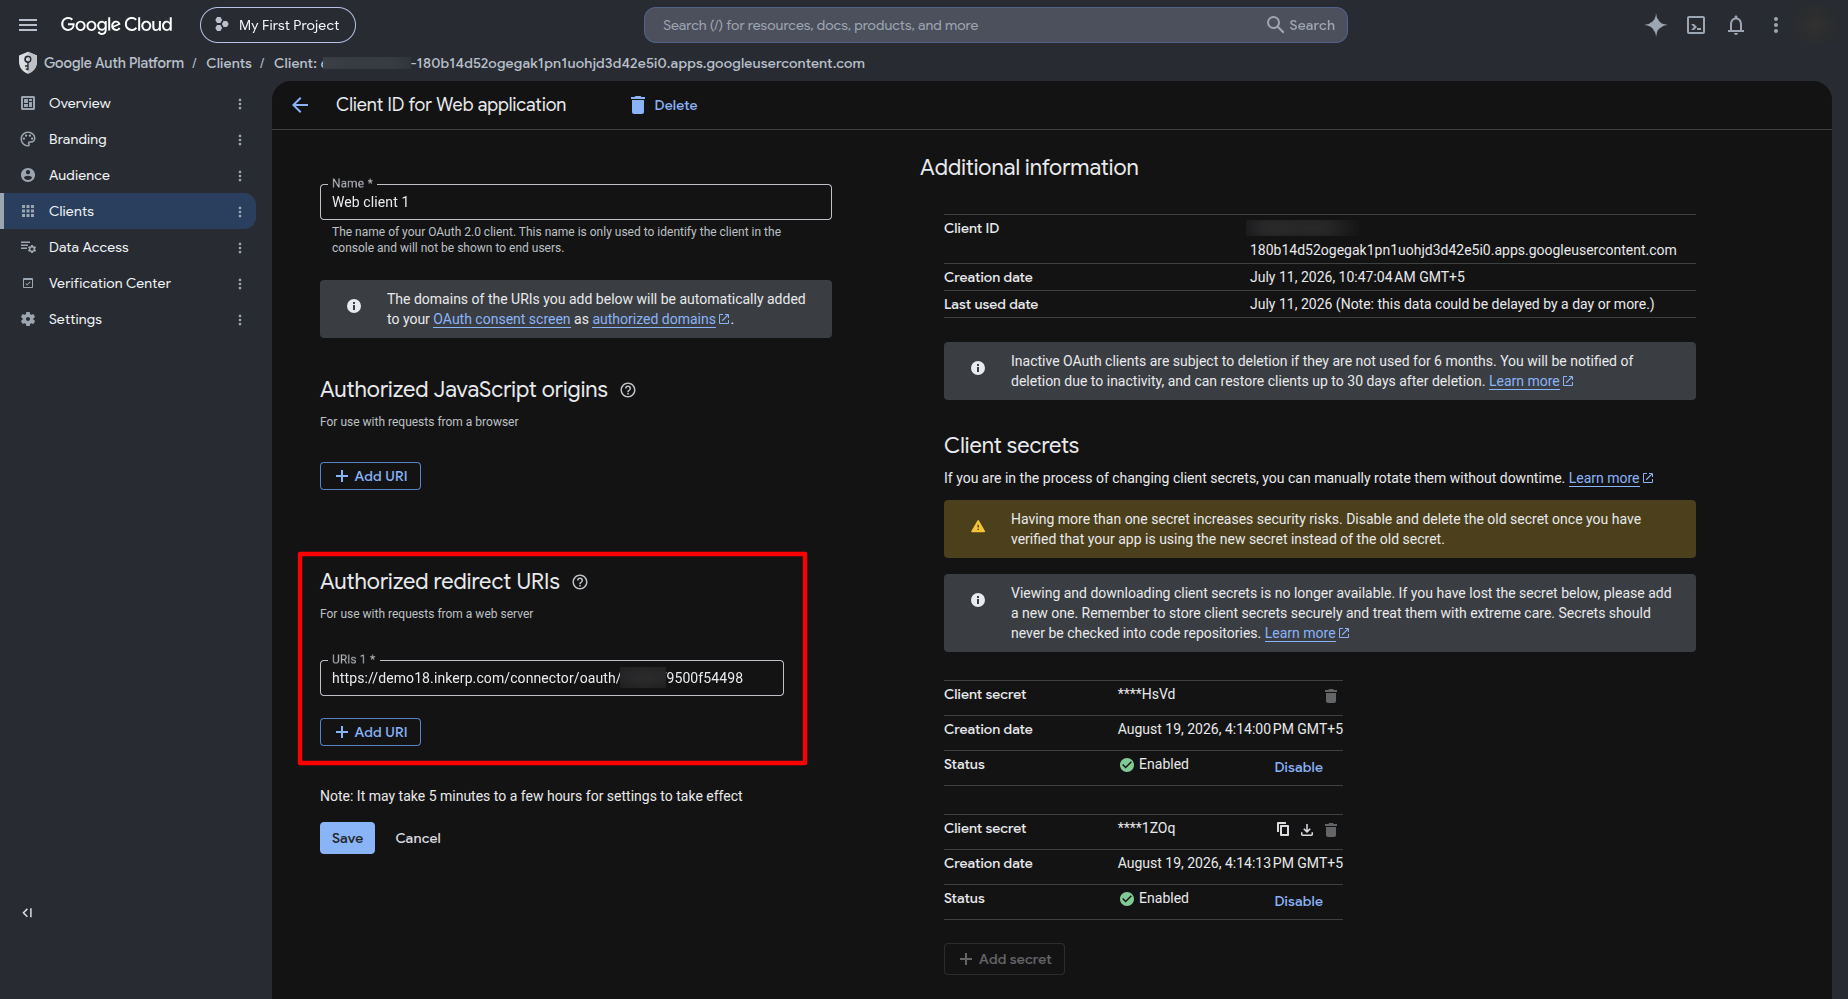
Task: Focus the URIs 1 redirect field
Action: tap(552, 678)
